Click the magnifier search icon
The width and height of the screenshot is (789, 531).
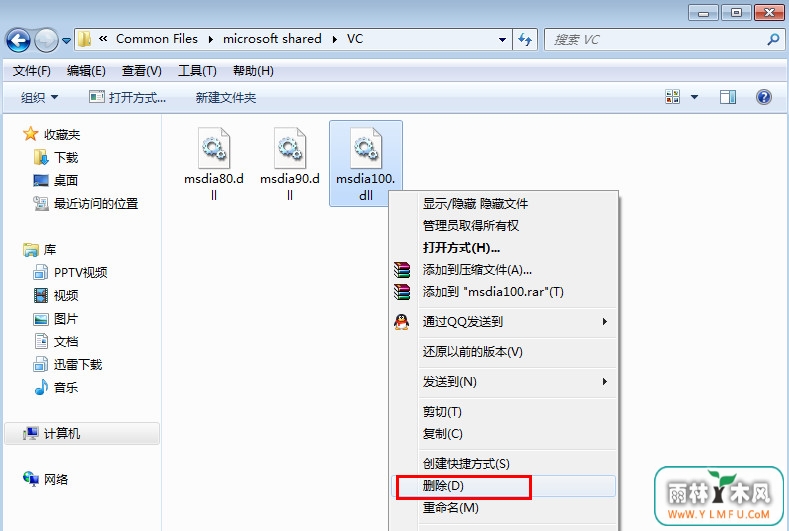click(773, 39)
